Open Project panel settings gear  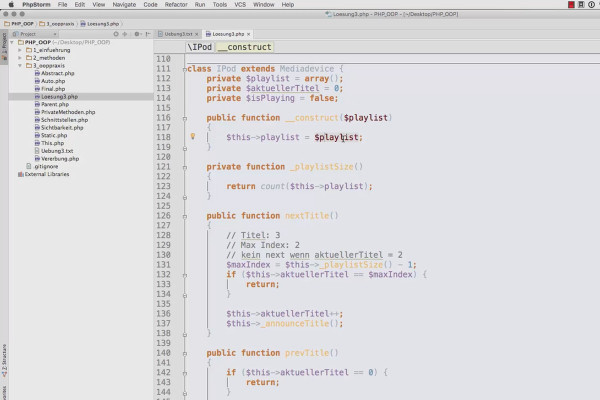pyautogui.click(x=137, y=34)
